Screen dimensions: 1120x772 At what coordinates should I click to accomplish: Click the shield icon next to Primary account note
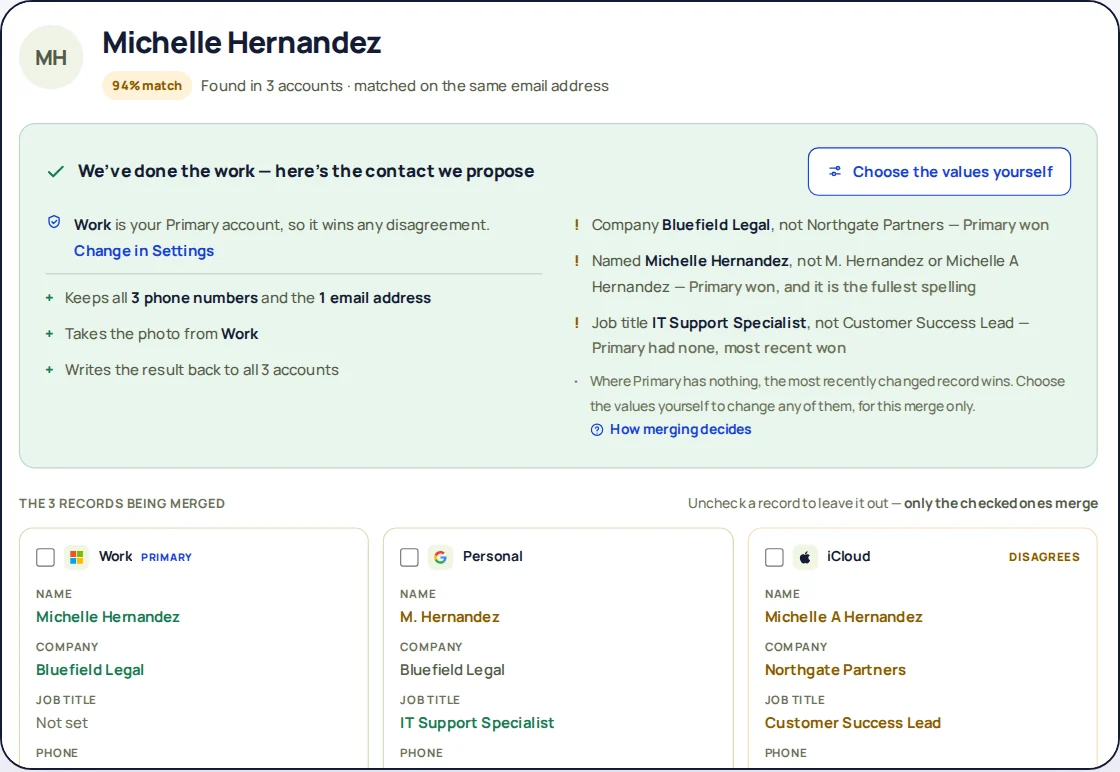pos(54,223)
